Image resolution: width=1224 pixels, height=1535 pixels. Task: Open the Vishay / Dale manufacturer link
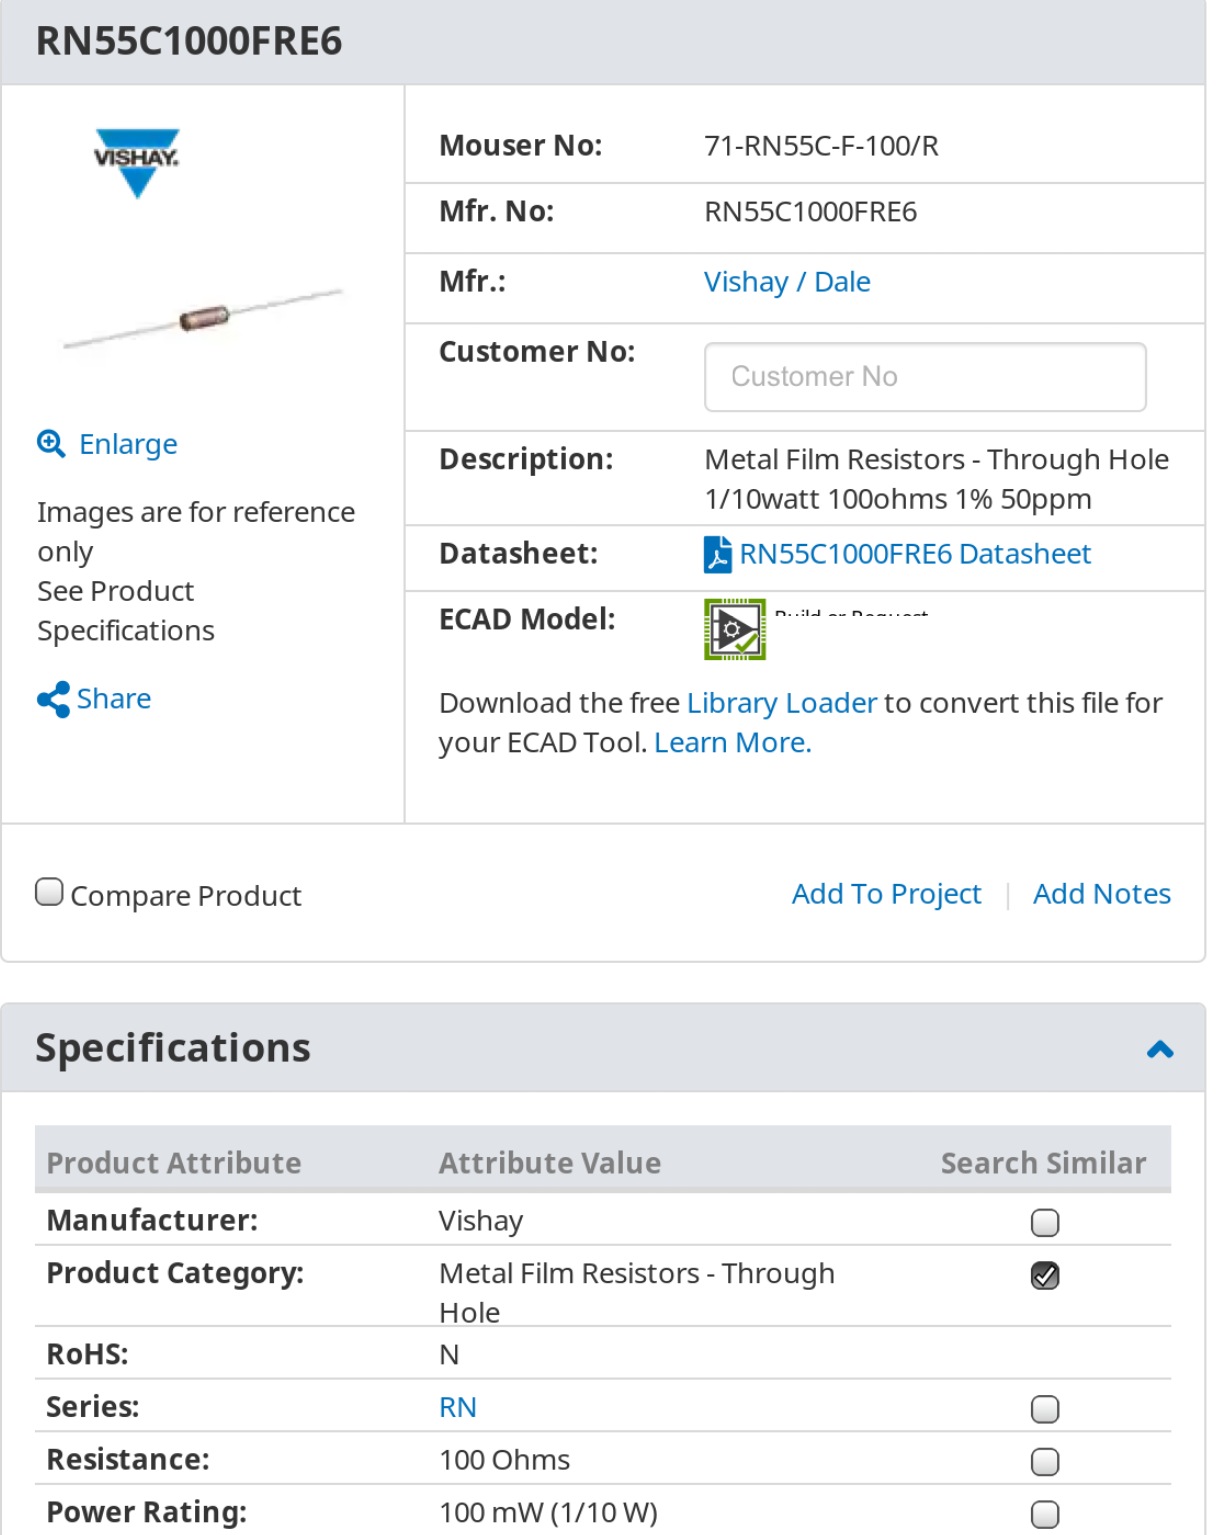(x=787, y=282)
